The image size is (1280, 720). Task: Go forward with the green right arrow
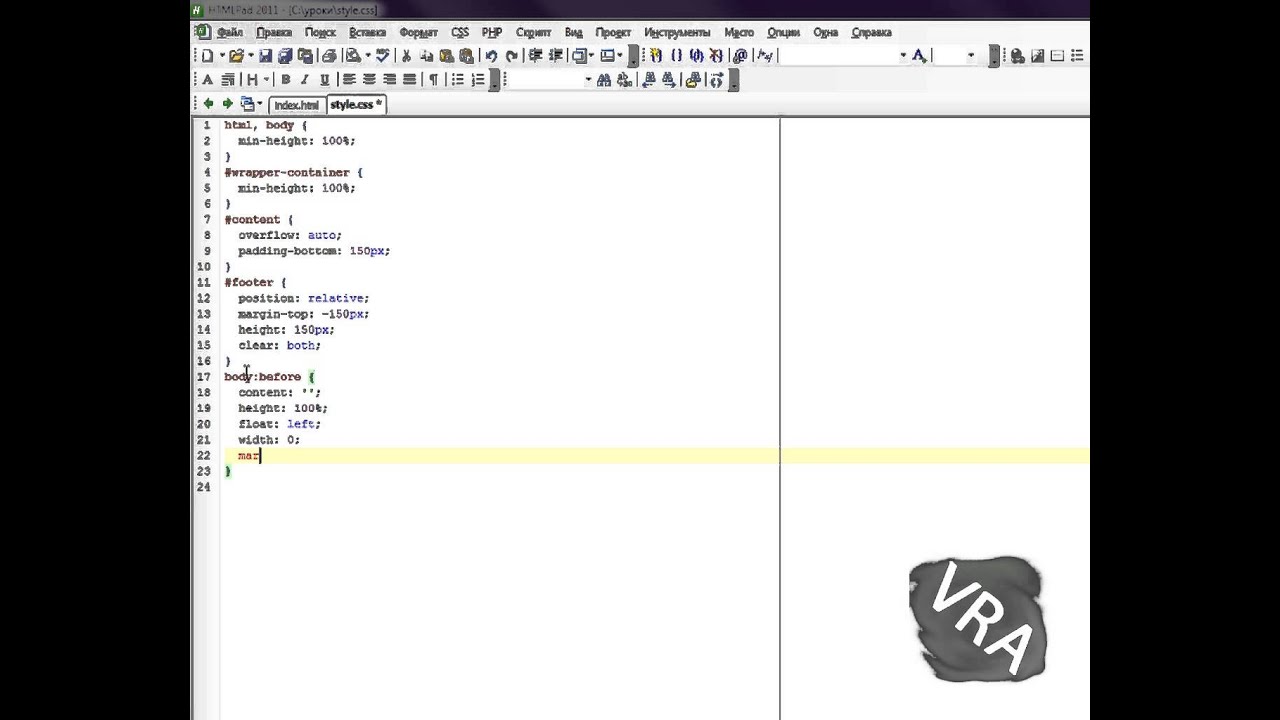coord(228,104)
